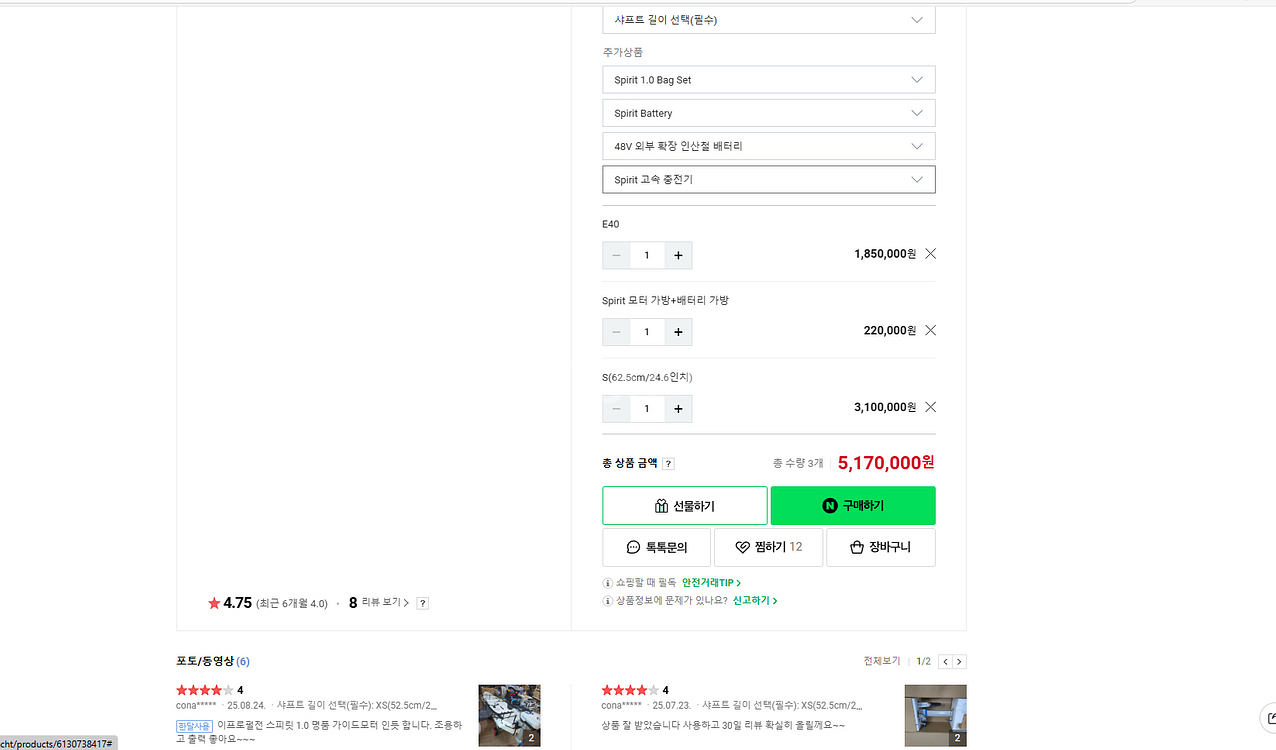Open 톡톡문의 chat inquiry
Viewport: 1276px width, 750px height.
pyautogui.click(x=655, y=546)
